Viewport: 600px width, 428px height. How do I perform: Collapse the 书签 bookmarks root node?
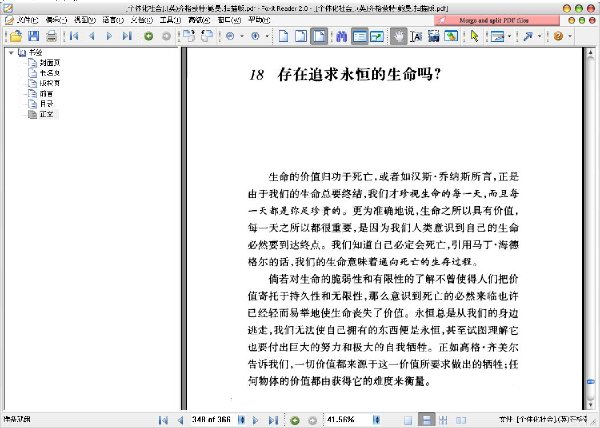pyautogui.click(x=11, y=52)
